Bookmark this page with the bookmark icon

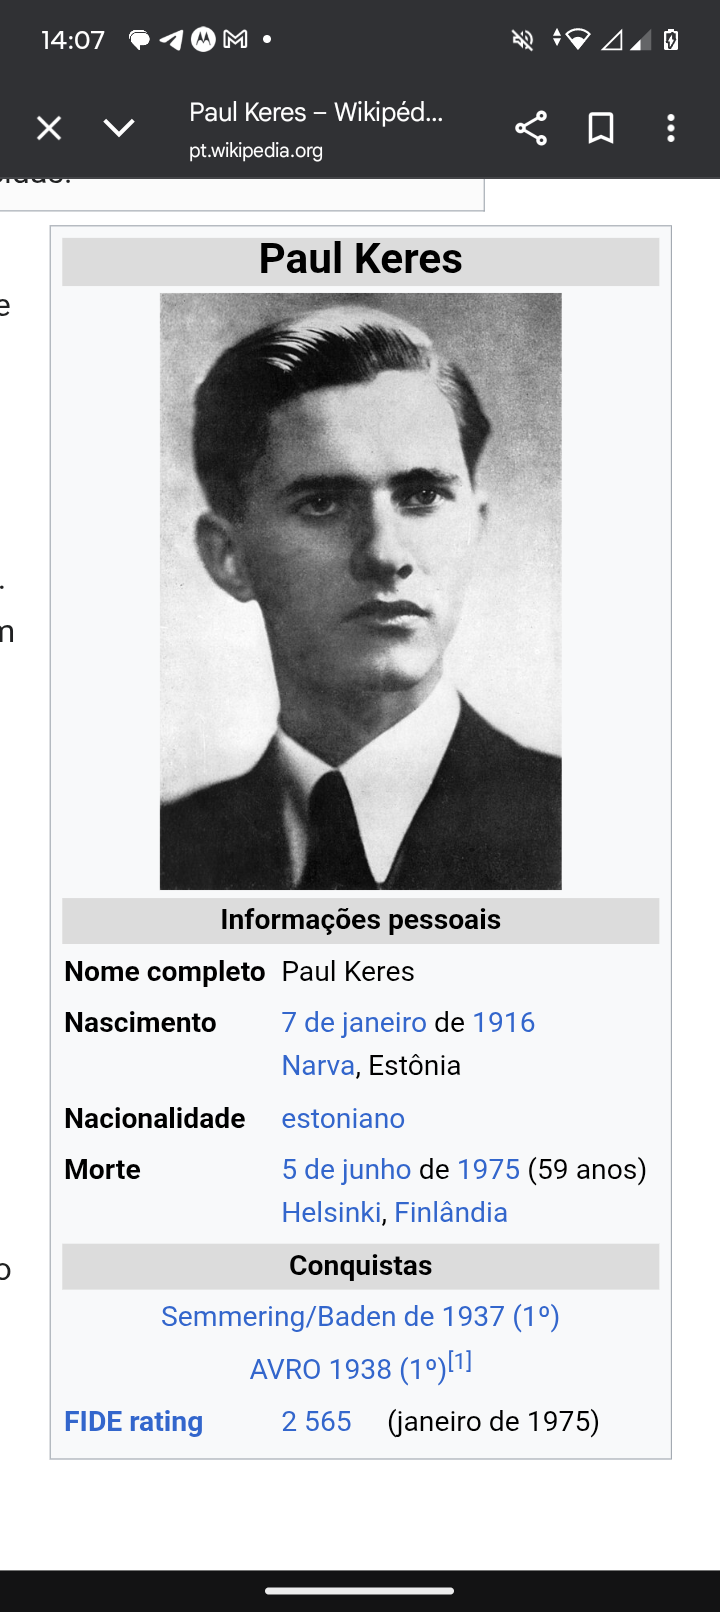(601, 128)
